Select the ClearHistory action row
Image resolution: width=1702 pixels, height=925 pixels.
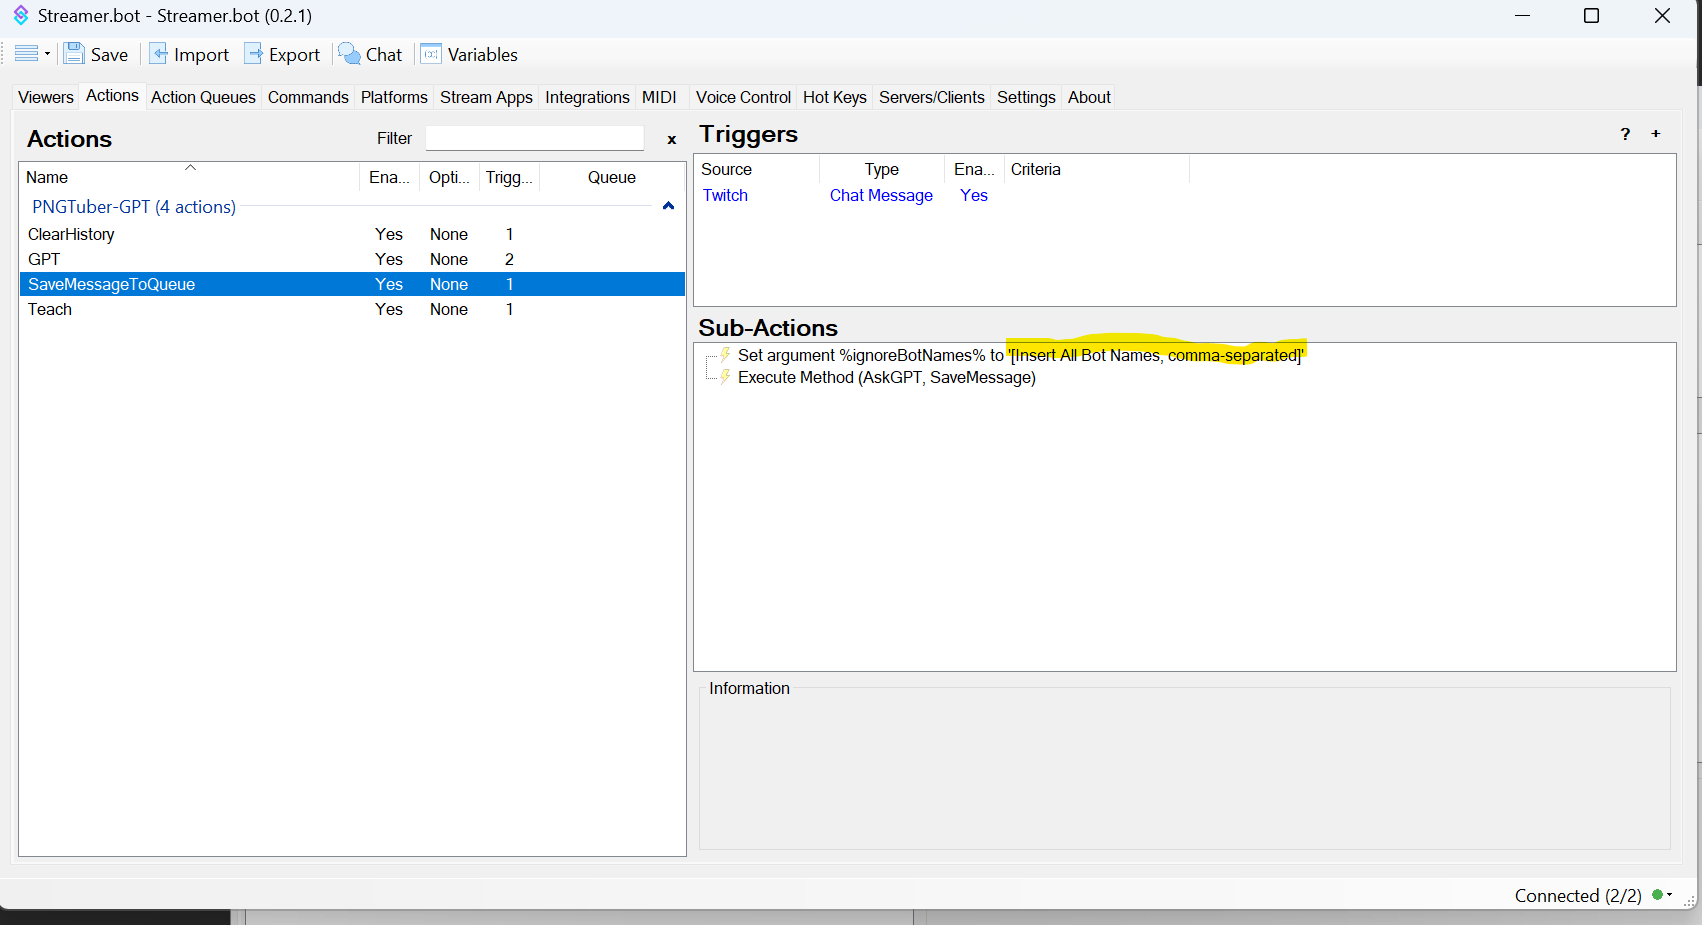pyautogui.click(x=71, y=234)
